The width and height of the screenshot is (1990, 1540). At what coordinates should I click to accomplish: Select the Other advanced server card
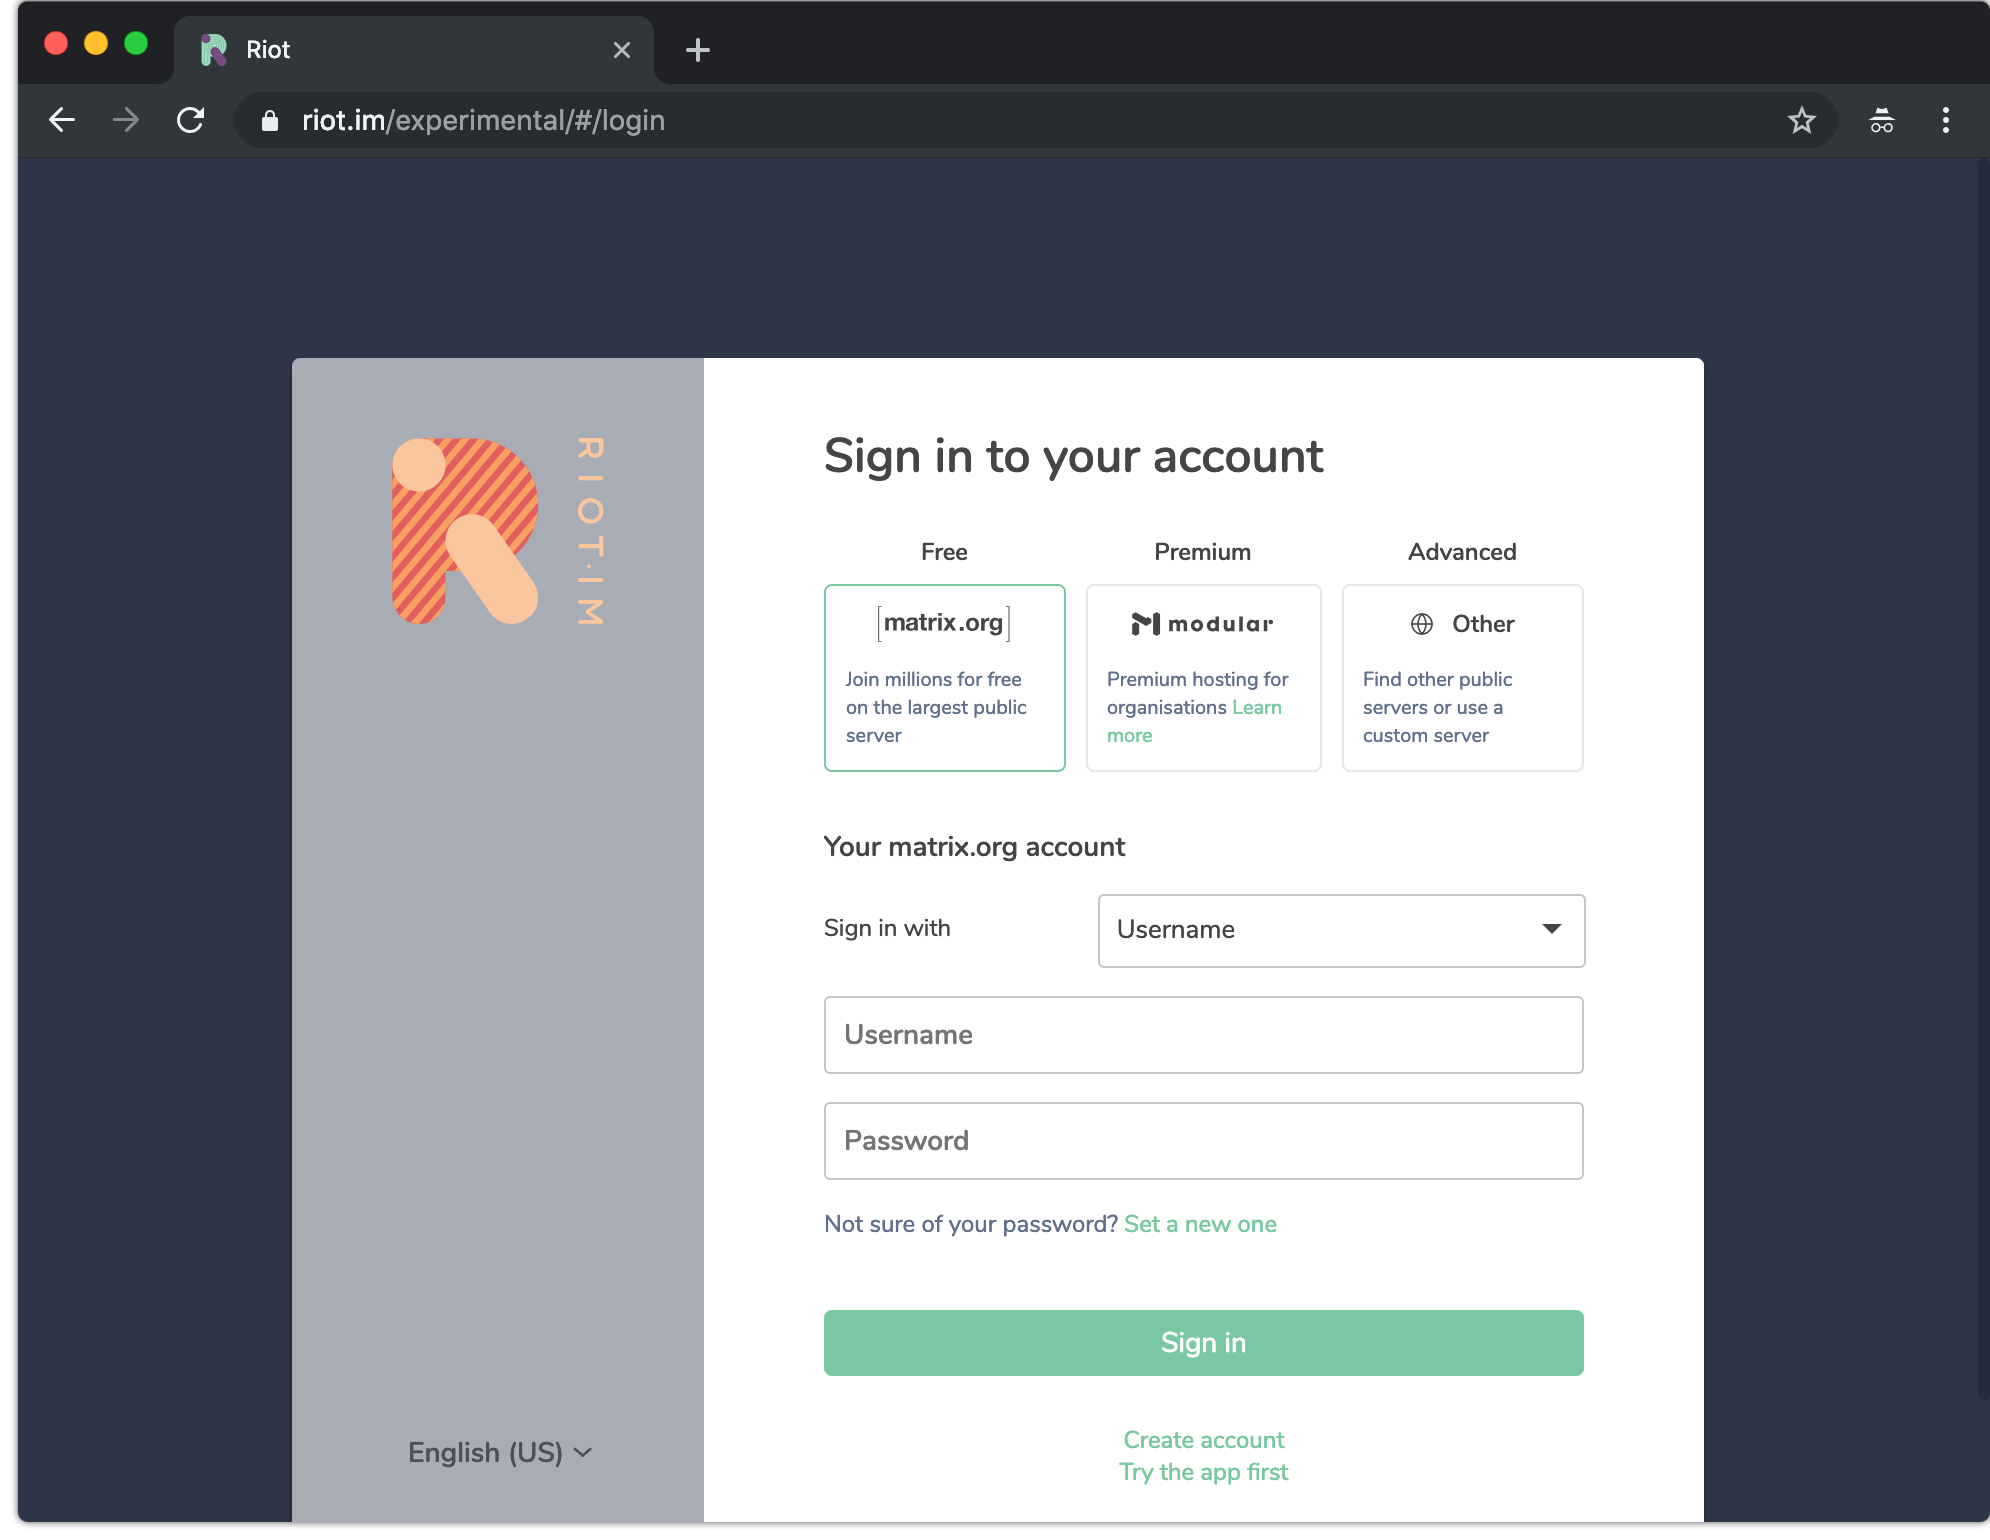coord(1462,678)
